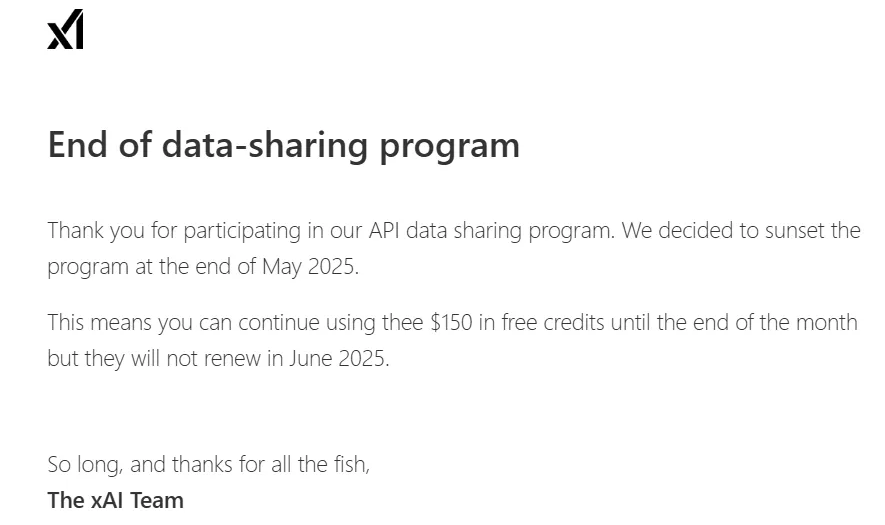The width and height of the screenshot is (885, 525).
Task: Click the '$150' amount text
Action: 451,322
